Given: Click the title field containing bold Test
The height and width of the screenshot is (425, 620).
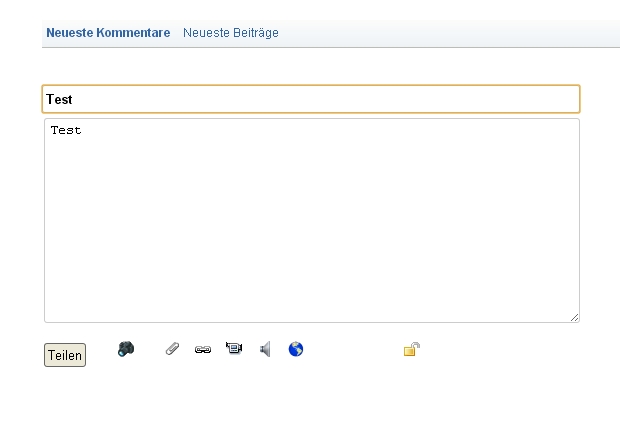Looking at the screenshot, I should click(311, 99).
